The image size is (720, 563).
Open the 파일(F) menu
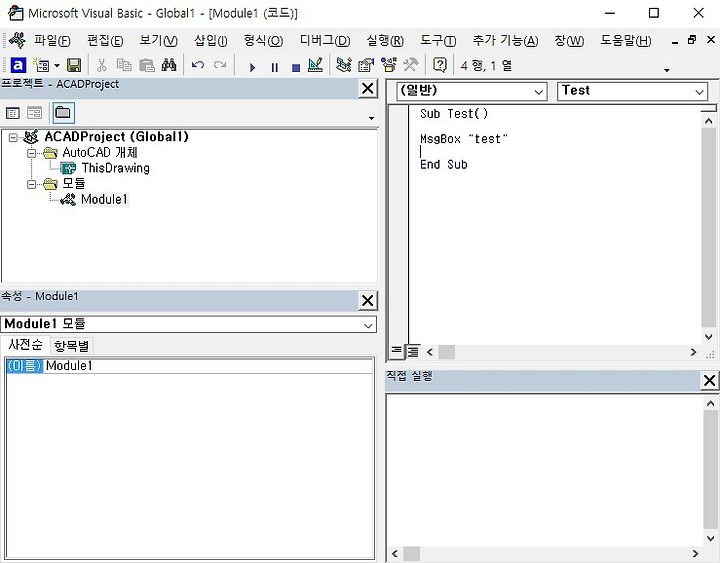click(52, 41)
